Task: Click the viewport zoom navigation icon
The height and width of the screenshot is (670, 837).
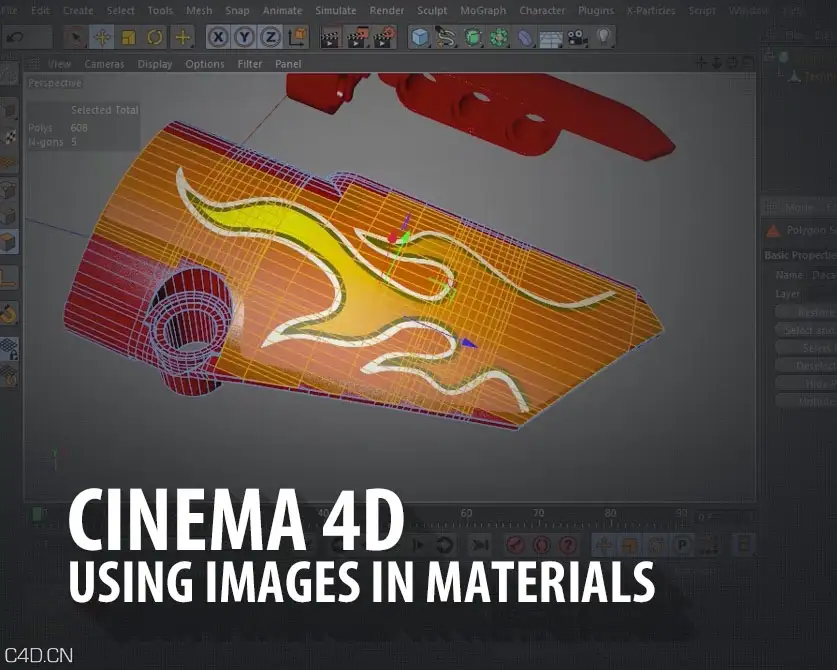Action: [x=717, y=64]
